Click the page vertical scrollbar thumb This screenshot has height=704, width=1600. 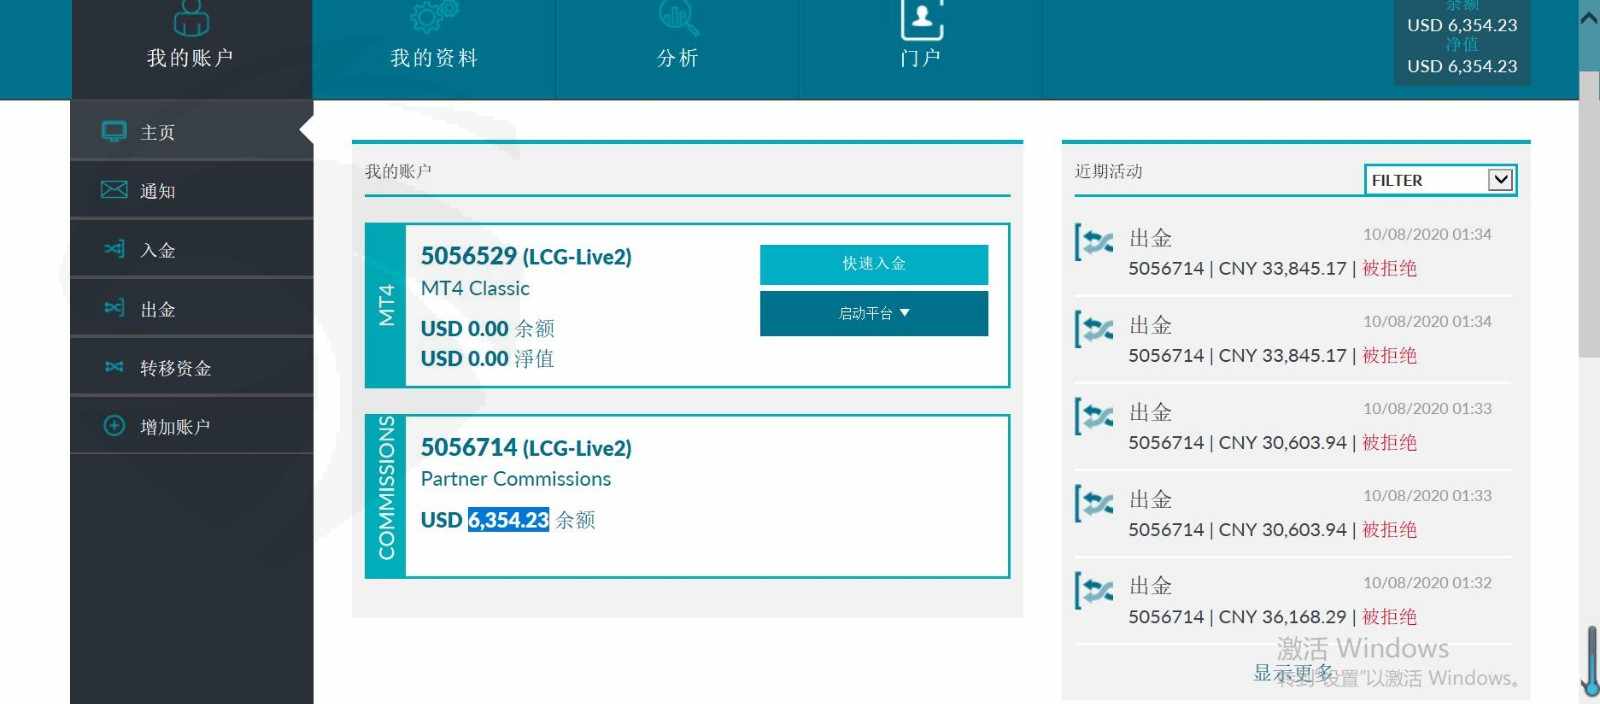1588,210
